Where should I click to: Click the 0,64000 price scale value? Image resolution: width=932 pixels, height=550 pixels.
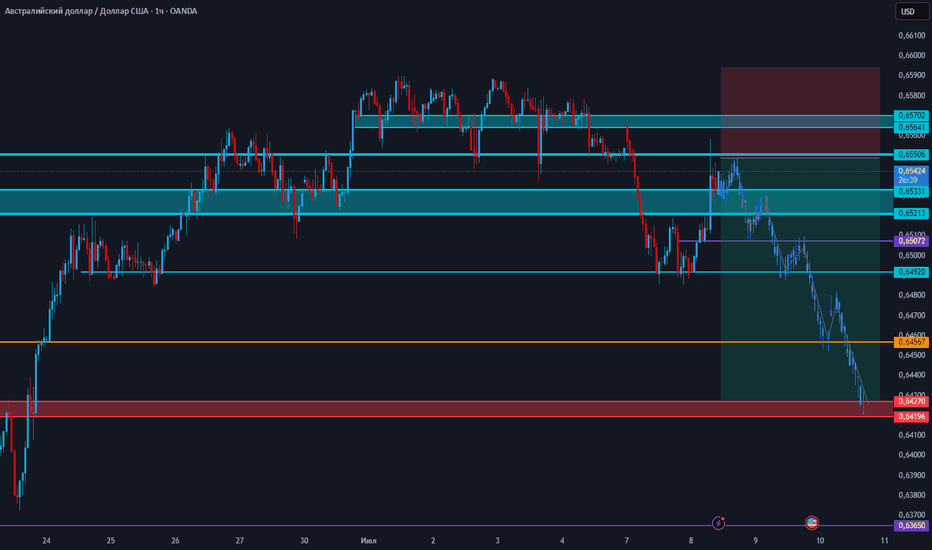point(912,455)
